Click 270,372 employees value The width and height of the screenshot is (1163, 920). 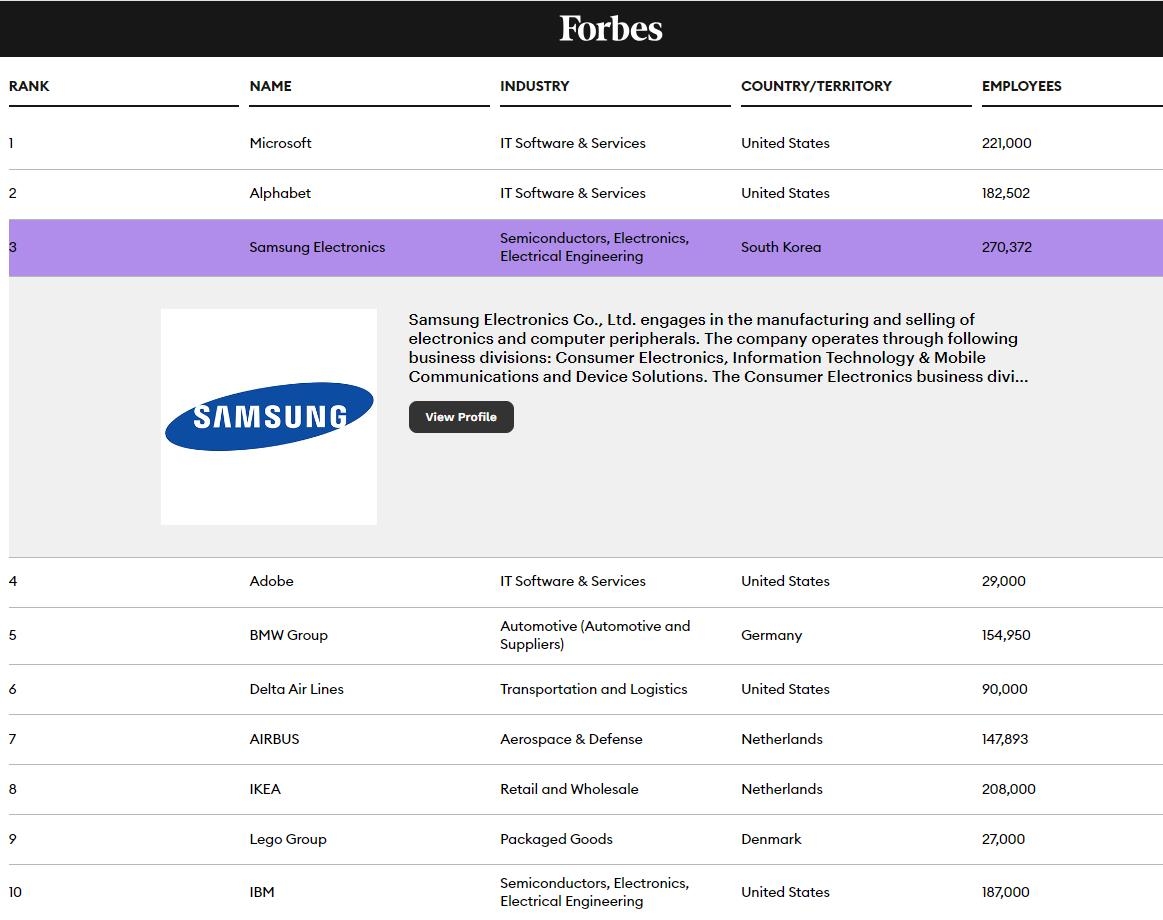[1006, 247]
